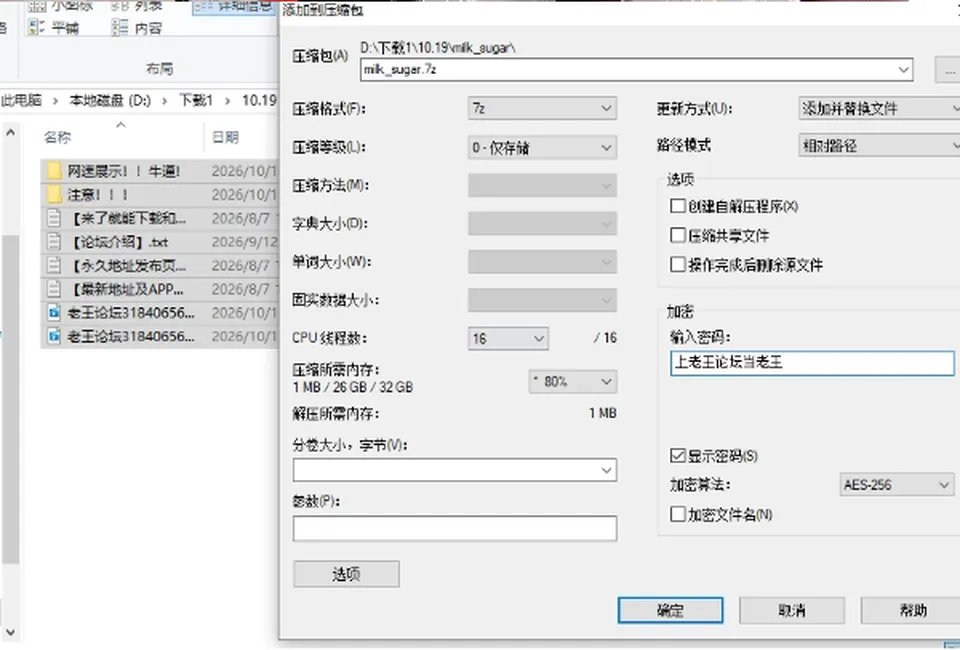Image resolution: width=960 pixels, height=650 pixels.
Task: Expand the archive name history dropdown arrow
Action: pyautogui.click(x=903, y=70)
